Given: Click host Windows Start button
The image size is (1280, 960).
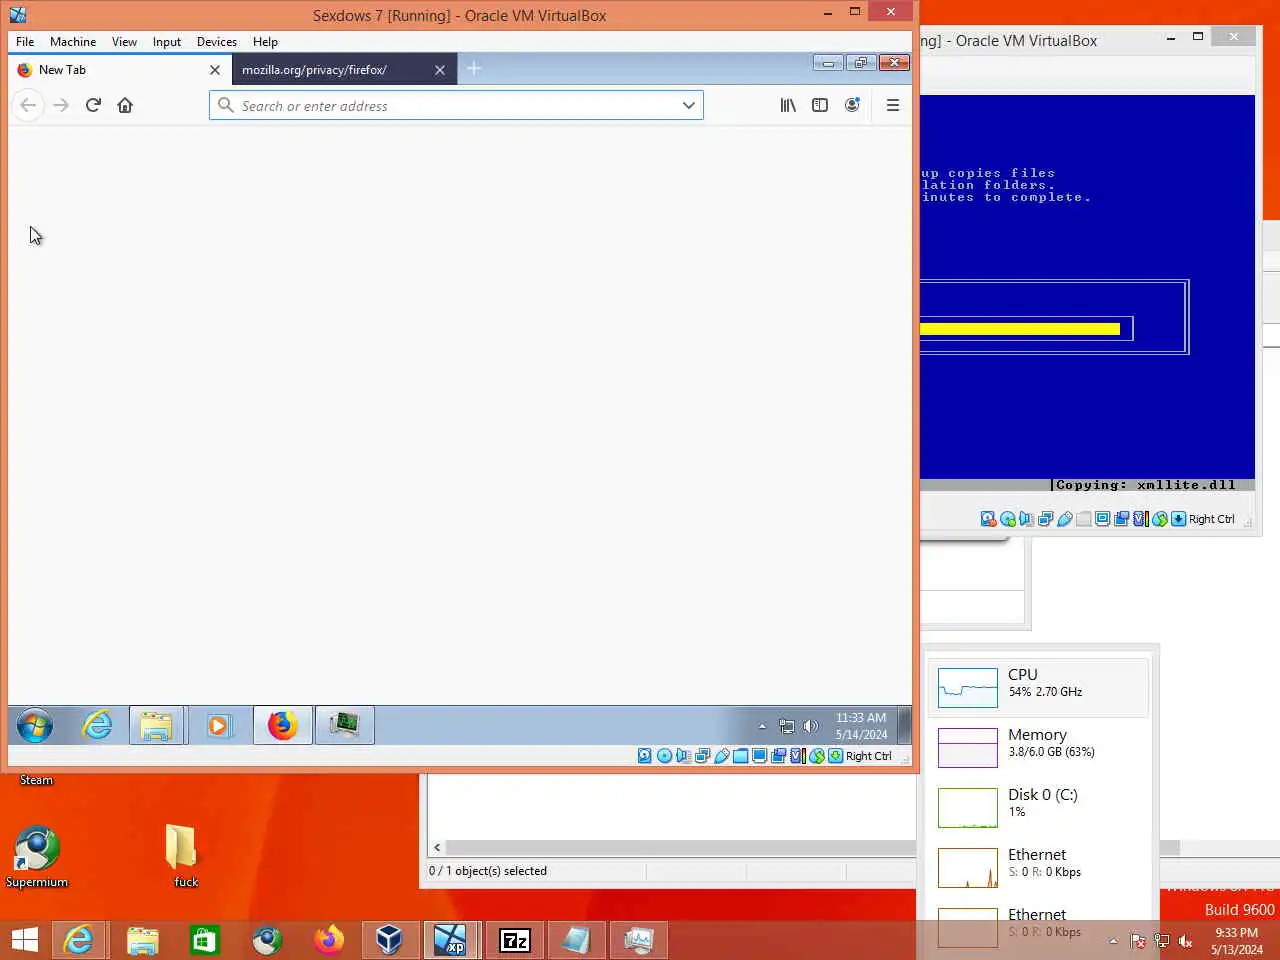Looking at the screenshot, I should 25,940.
